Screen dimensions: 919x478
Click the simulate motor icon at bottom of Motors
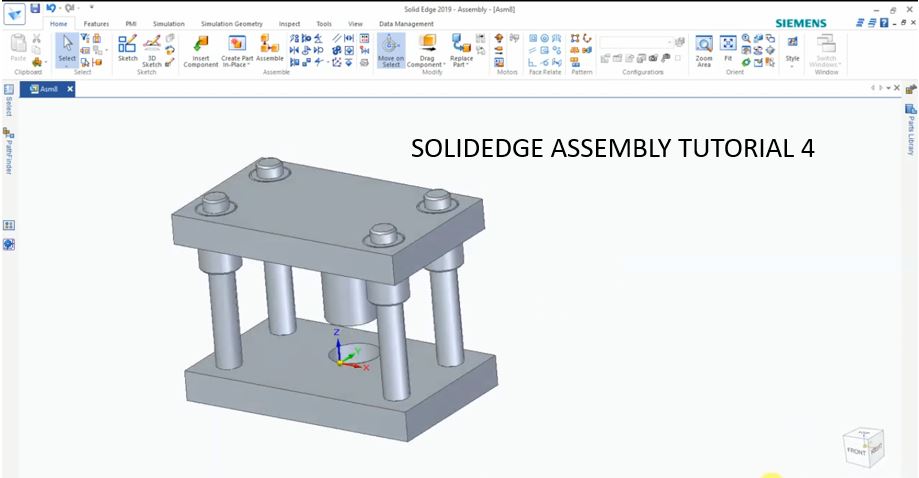pos(499,62)
